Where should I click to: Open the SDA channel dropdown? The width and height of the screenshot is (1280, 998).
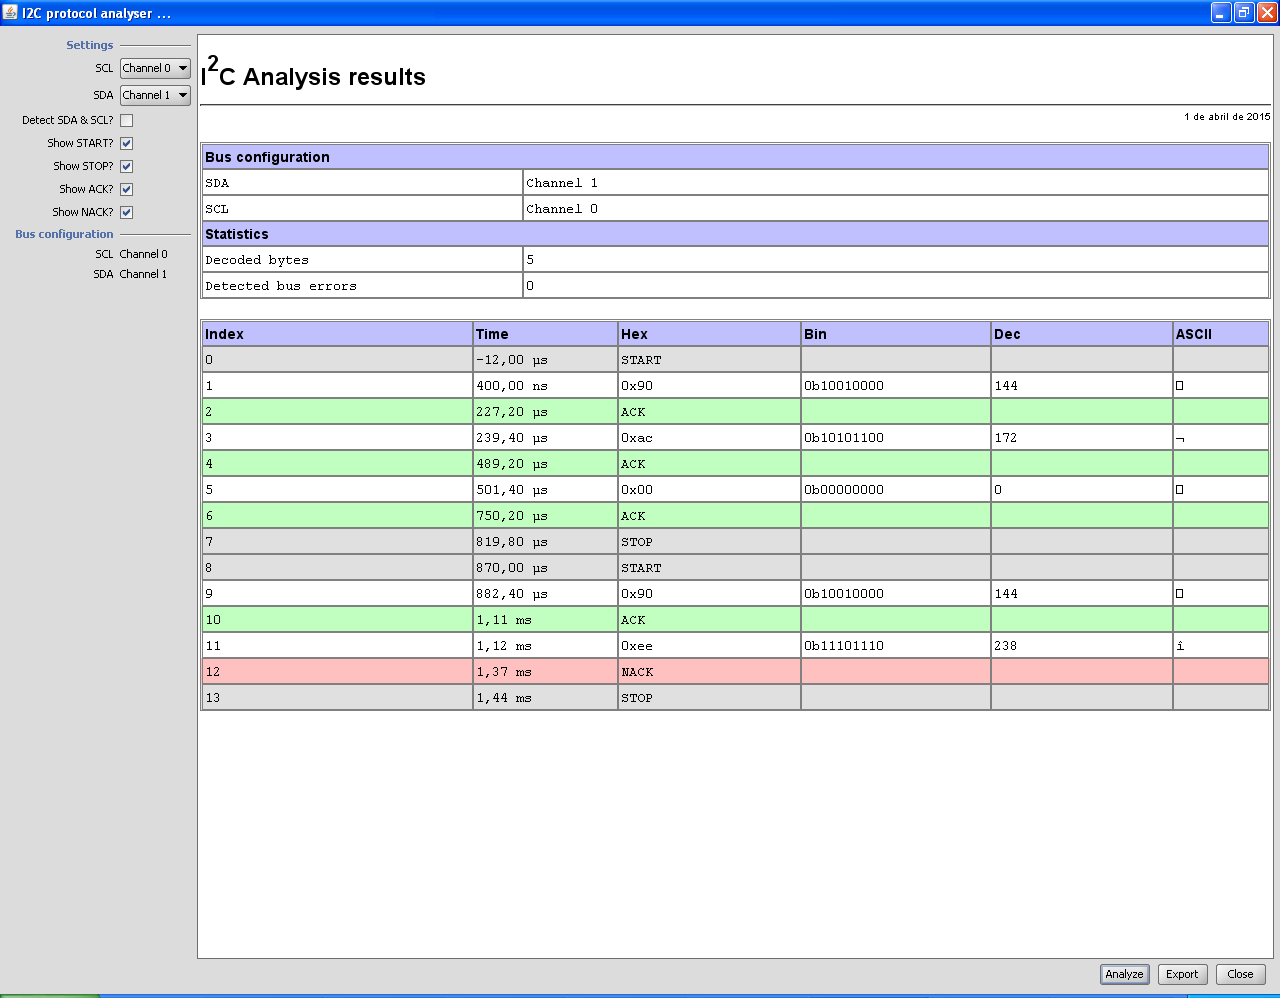(155, 95)
